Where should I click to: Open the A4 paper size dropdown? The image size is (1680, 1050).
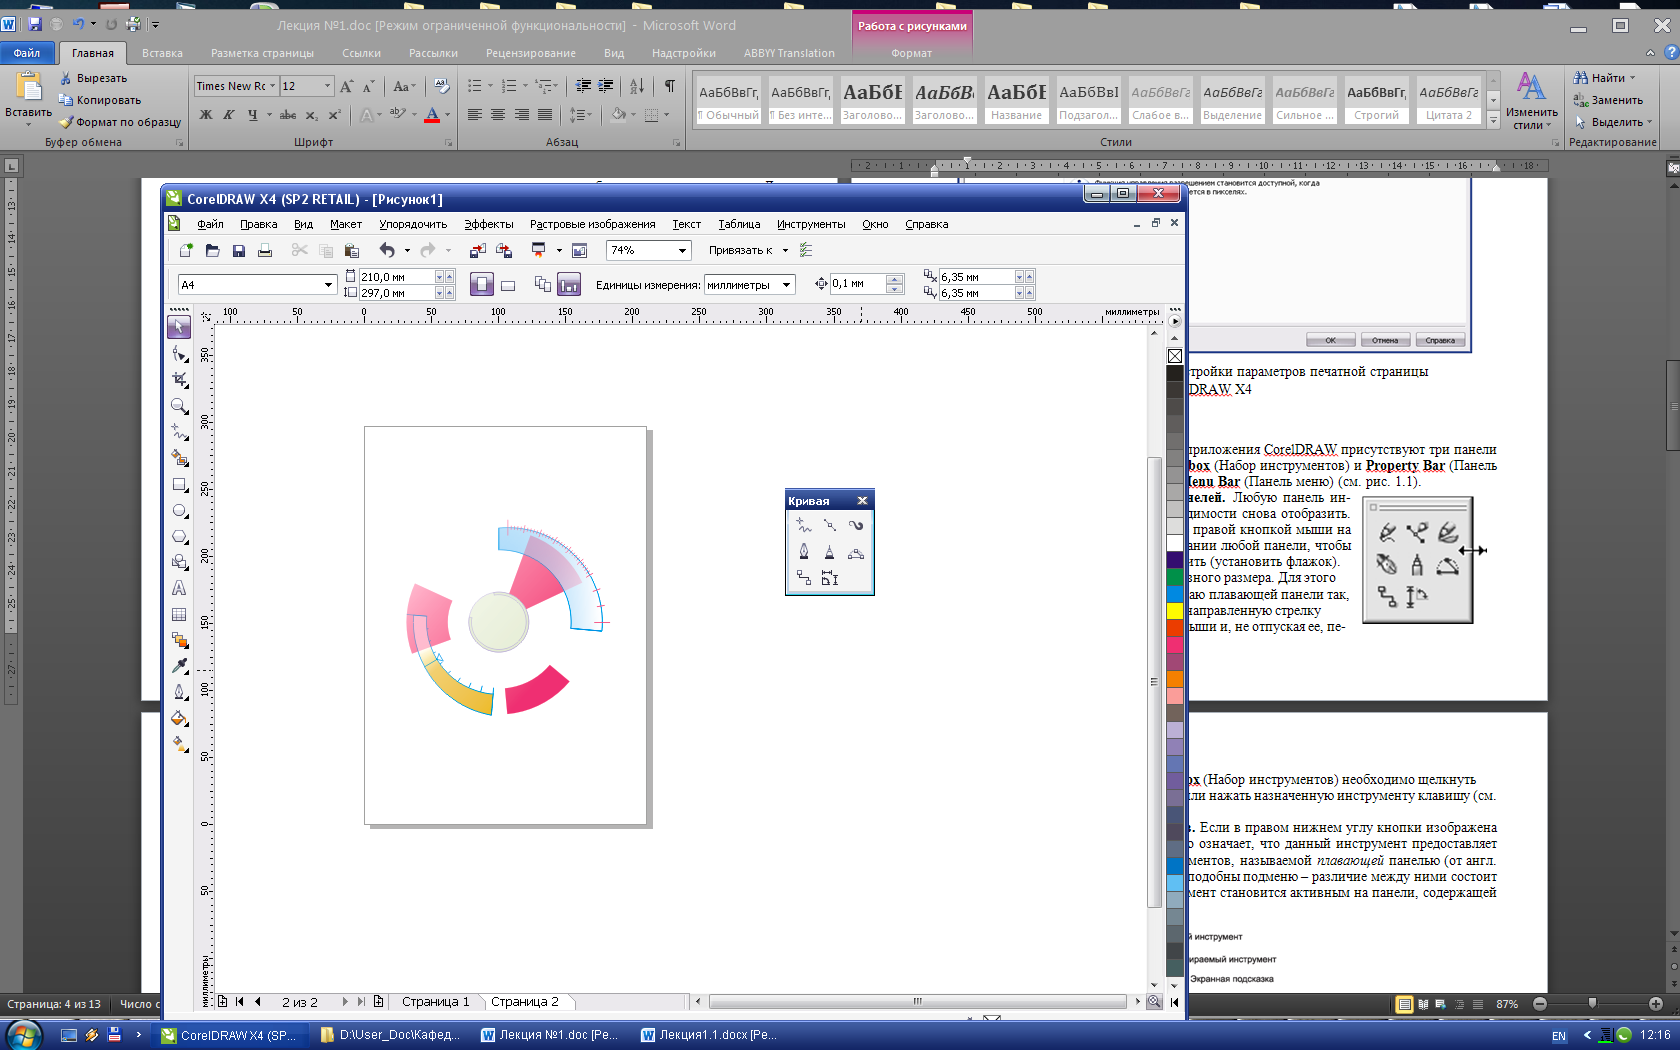(x=328, y=285)
